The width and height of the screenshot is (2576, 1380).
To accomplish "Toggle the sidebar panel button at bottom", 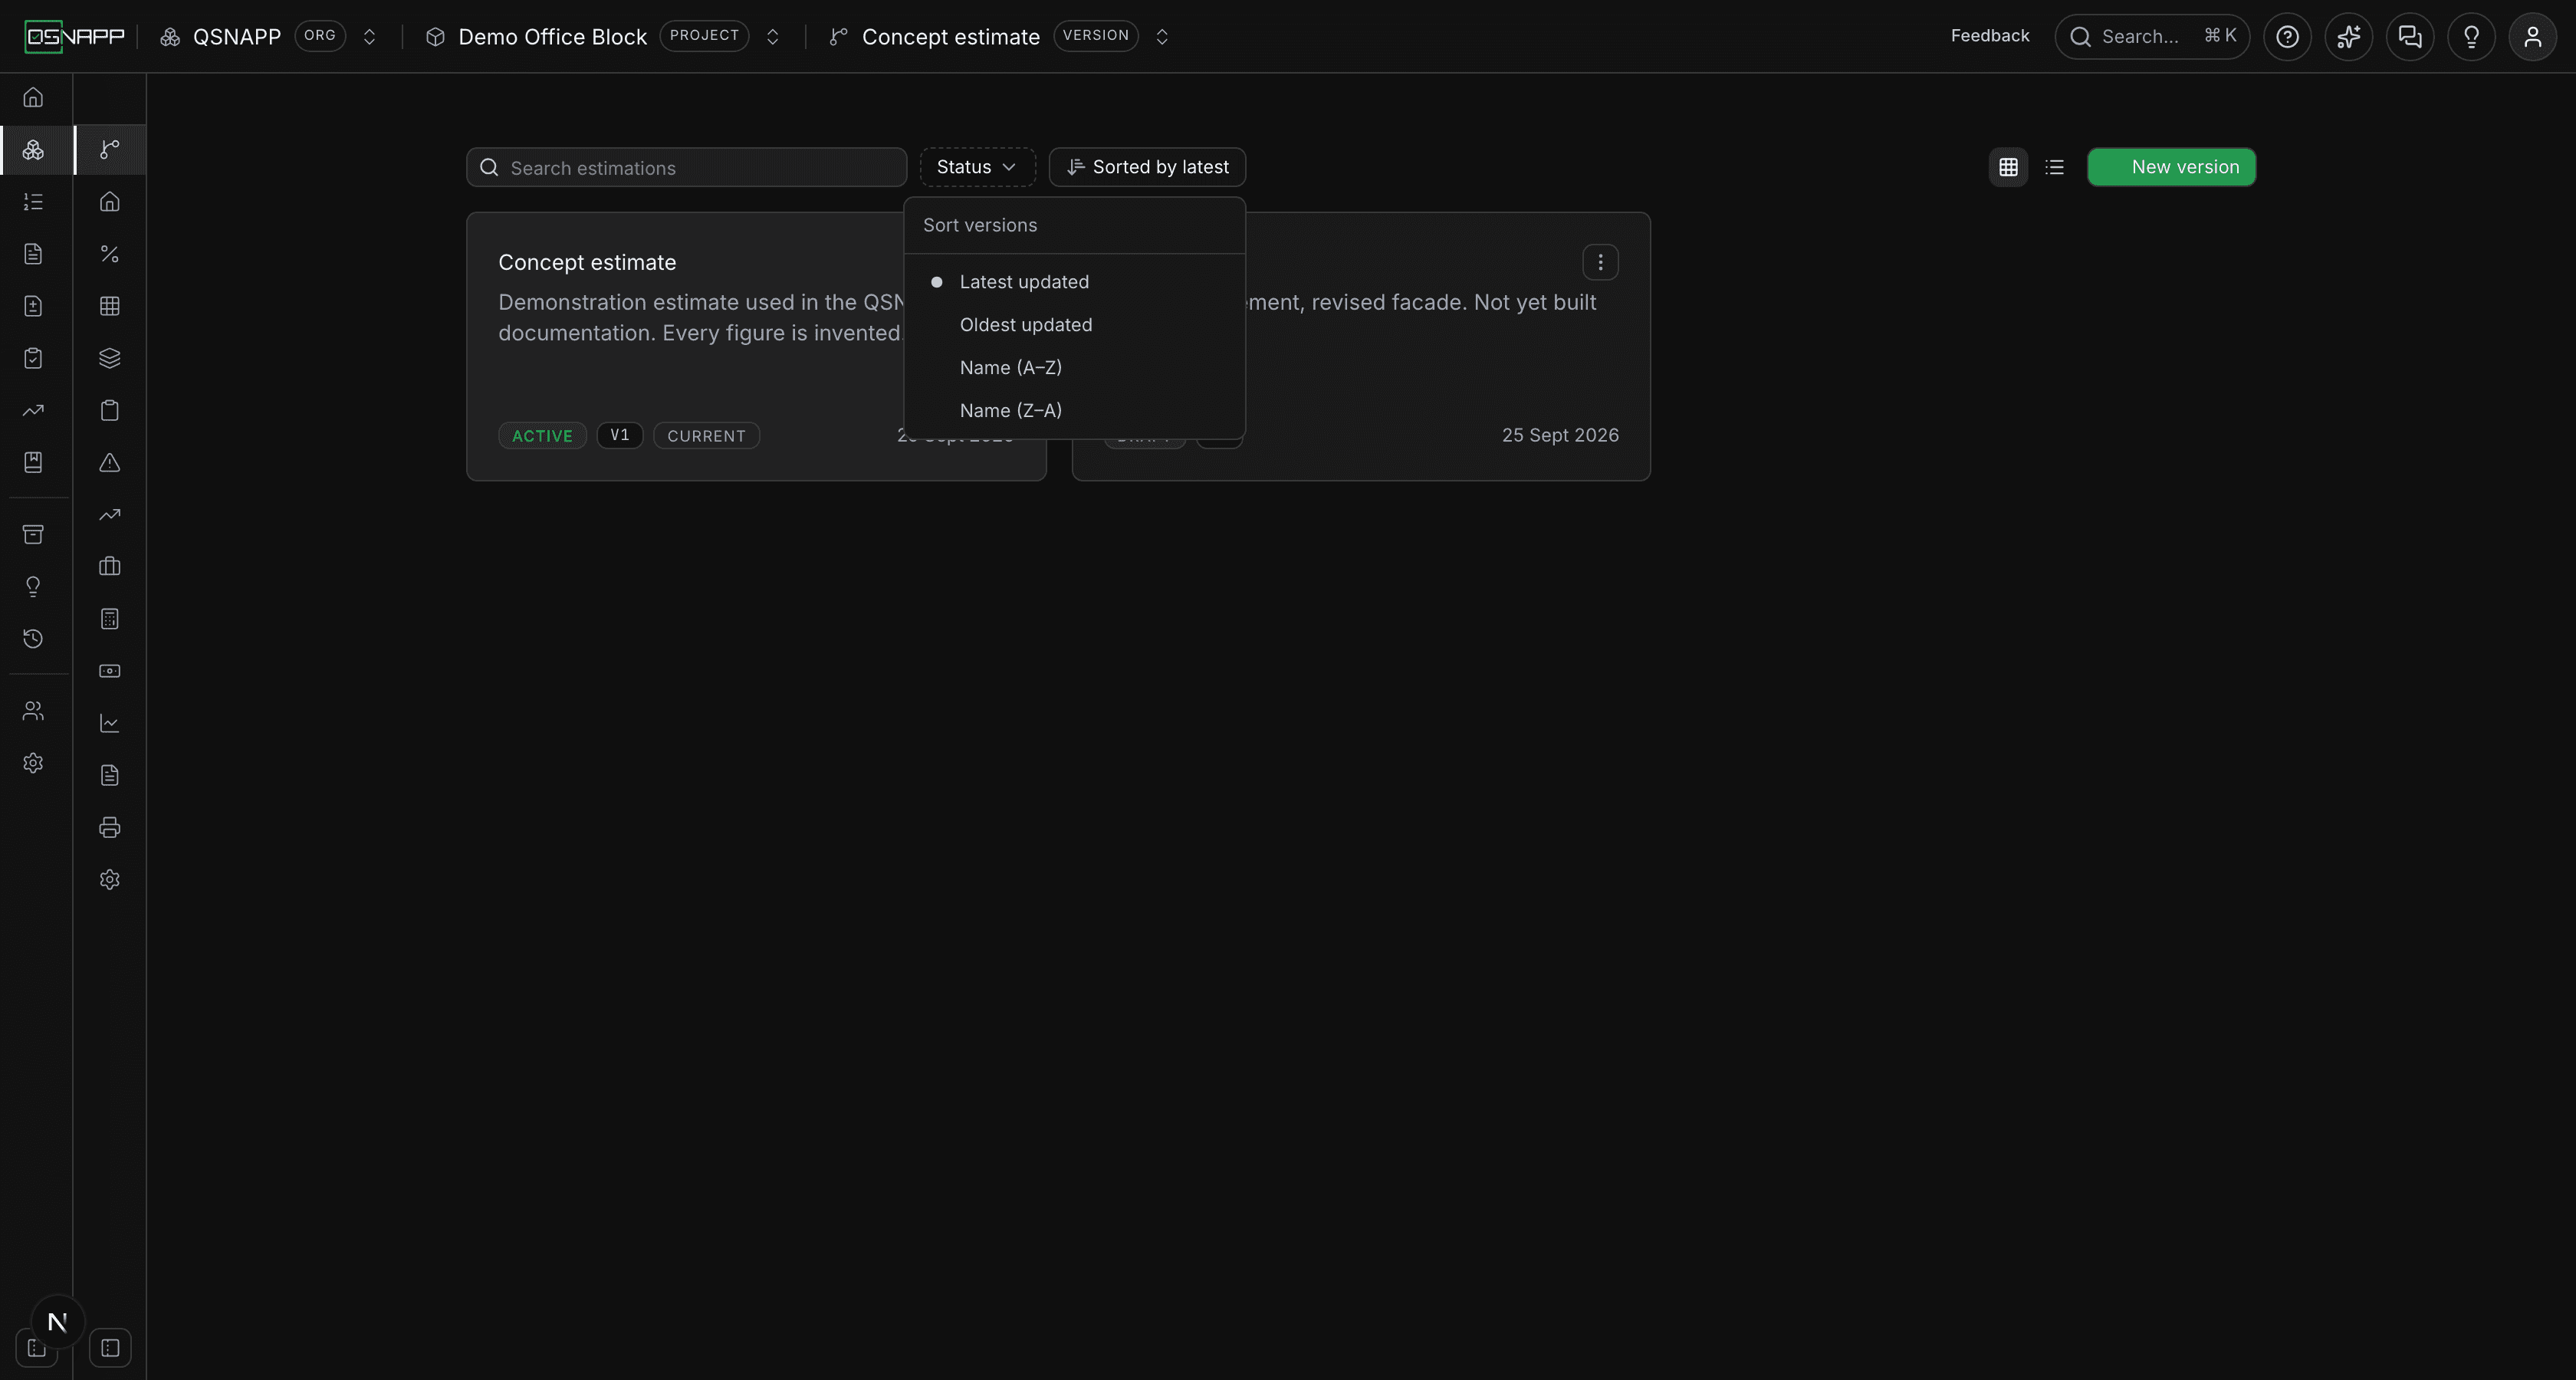I will click(x=110, y=1348).
